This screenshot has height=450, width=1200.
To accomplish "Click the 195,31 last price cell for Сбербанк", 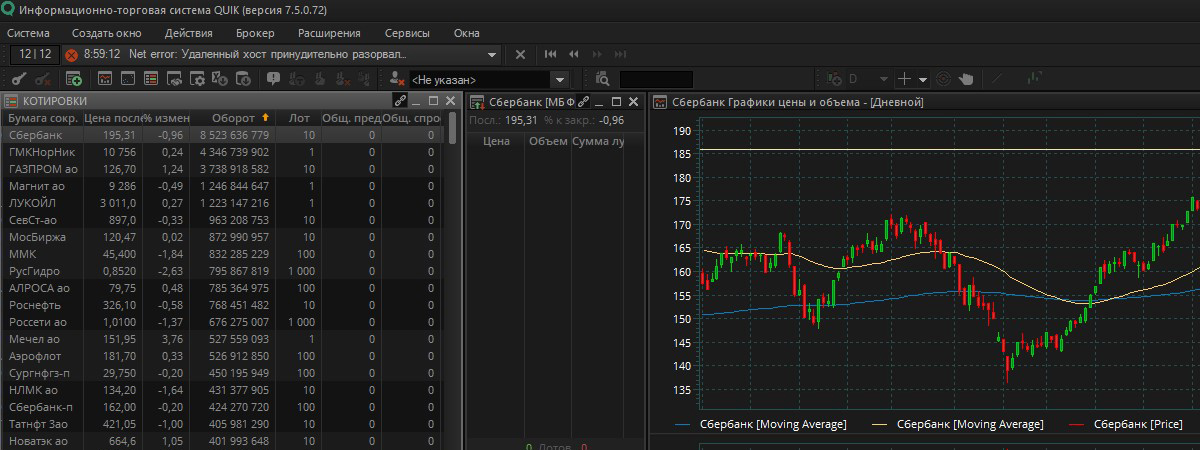I will 112,135.
